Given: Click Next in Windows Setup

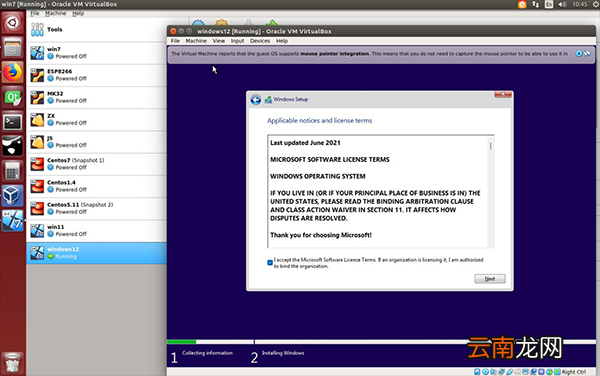Looking at the screenshot, I should 490,279.
